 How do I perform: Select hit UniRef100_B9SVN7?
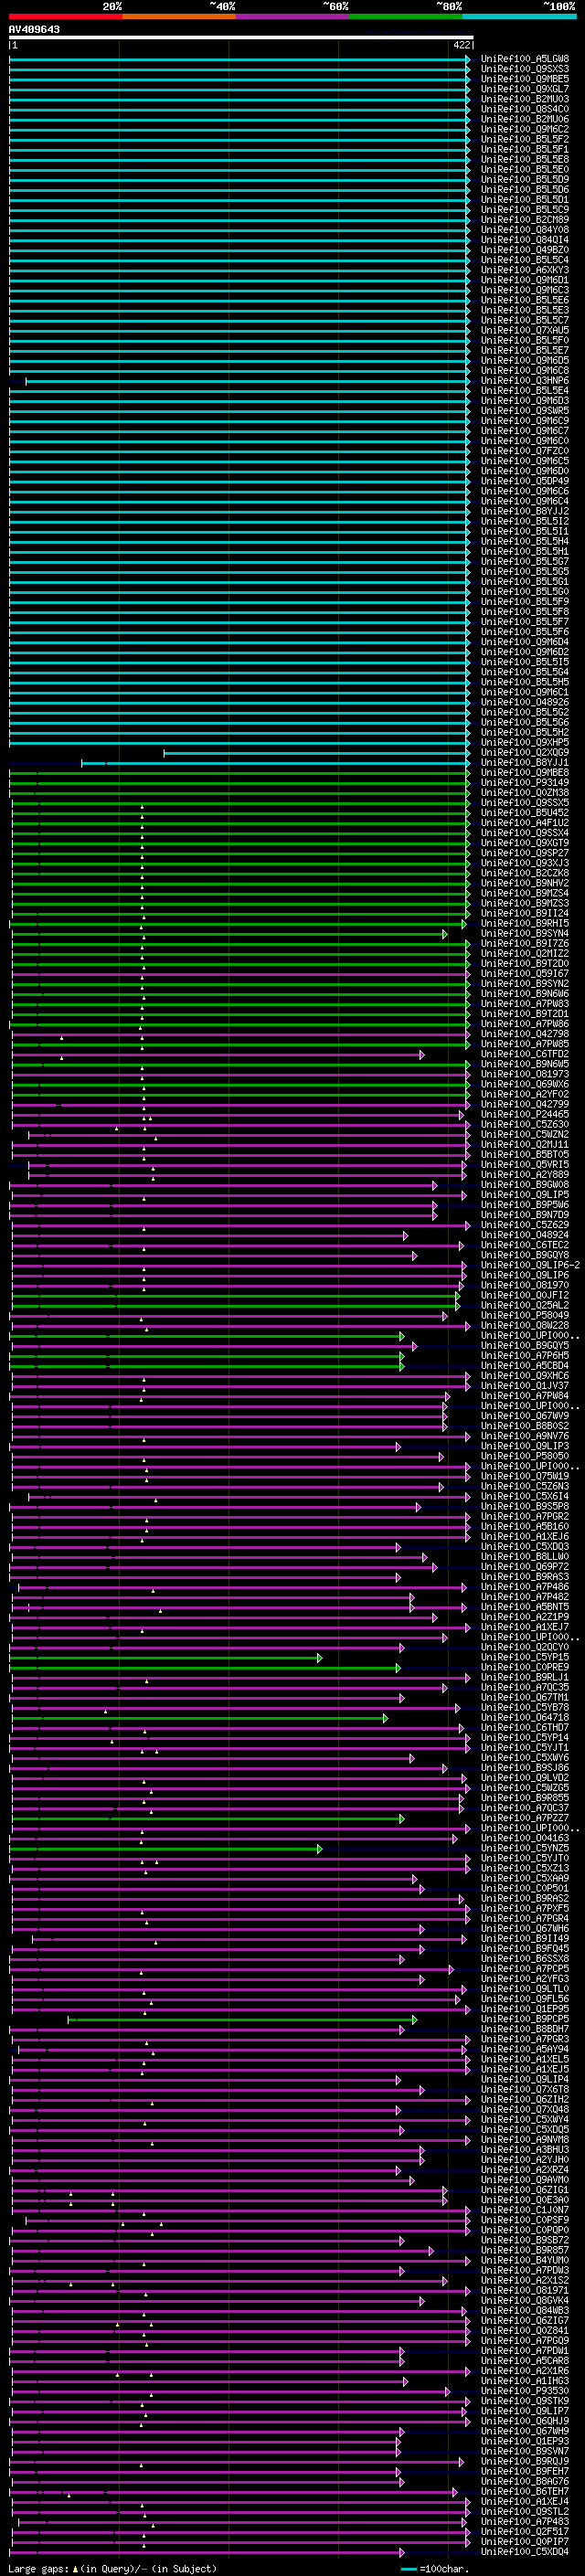[525, 2451]
